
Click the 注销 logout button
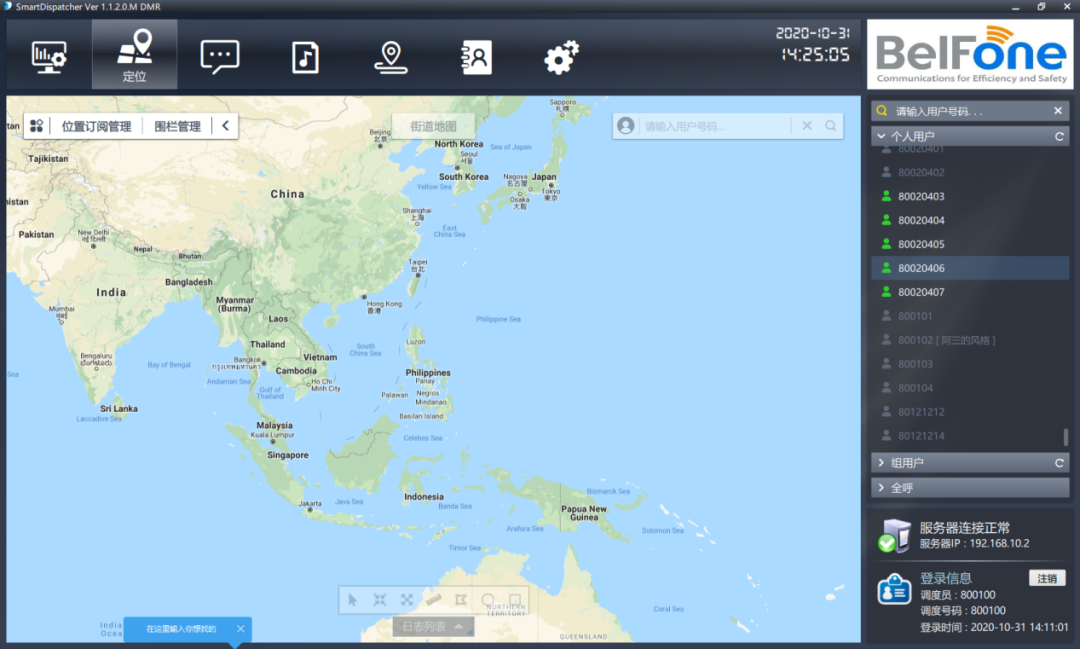1047,578
